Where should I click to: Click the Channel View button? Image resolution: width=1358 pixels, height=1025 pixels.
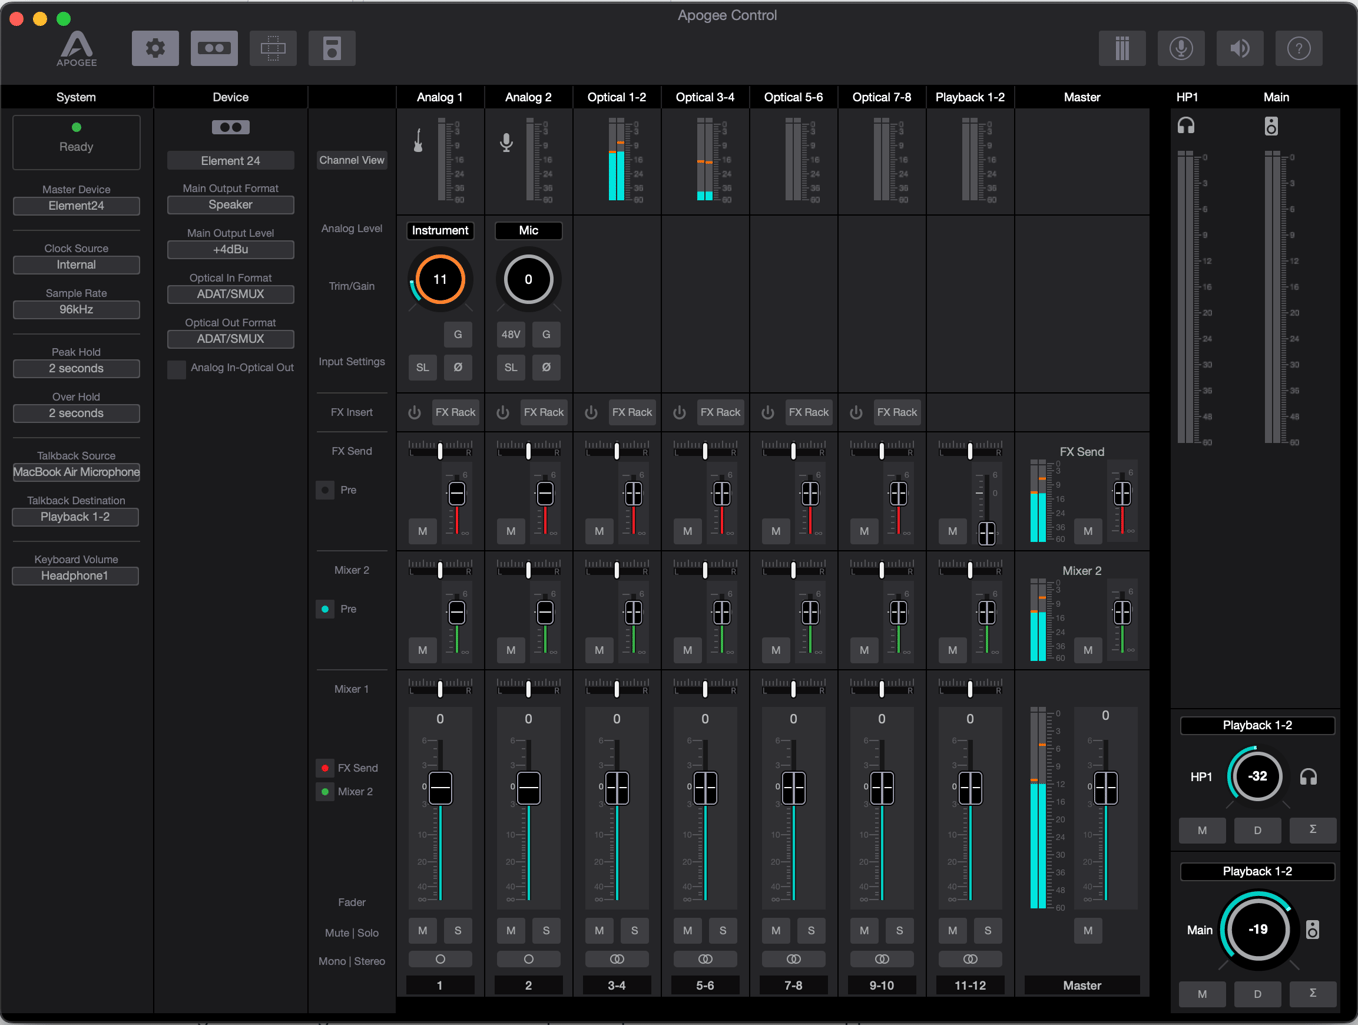tap(352, 160)
